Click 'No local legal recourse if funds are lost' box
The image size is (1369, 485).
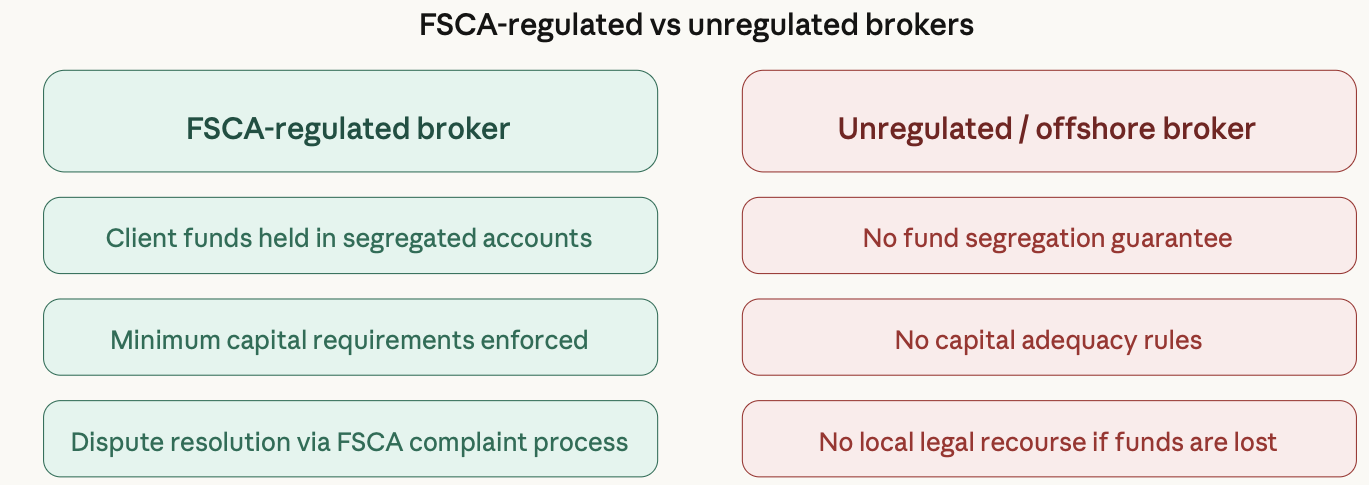click(x=1048, y=439)
